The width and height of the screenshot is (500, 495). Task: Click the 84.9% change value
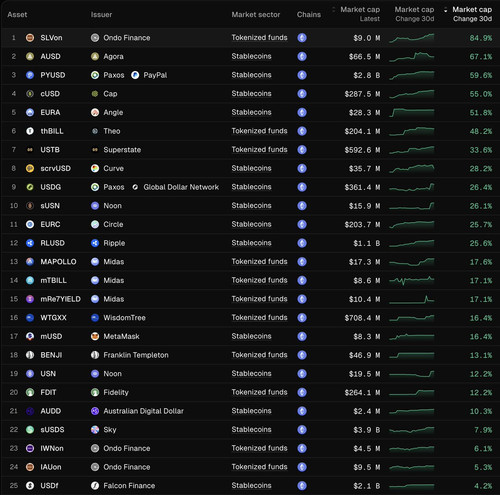tap(481, 38)
